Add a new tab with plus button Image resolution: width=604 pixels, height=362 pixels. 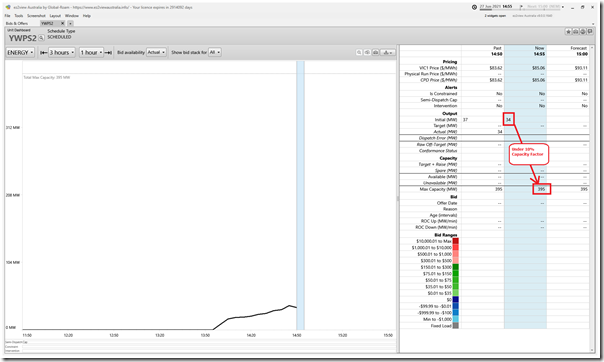[x=70, y=23]
